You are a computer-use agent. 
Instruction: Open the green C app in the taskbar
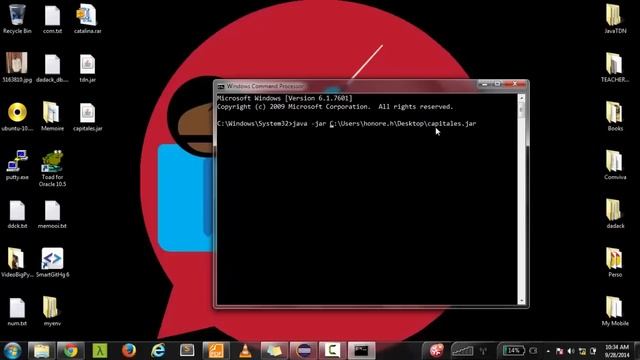tap(332, 351)
